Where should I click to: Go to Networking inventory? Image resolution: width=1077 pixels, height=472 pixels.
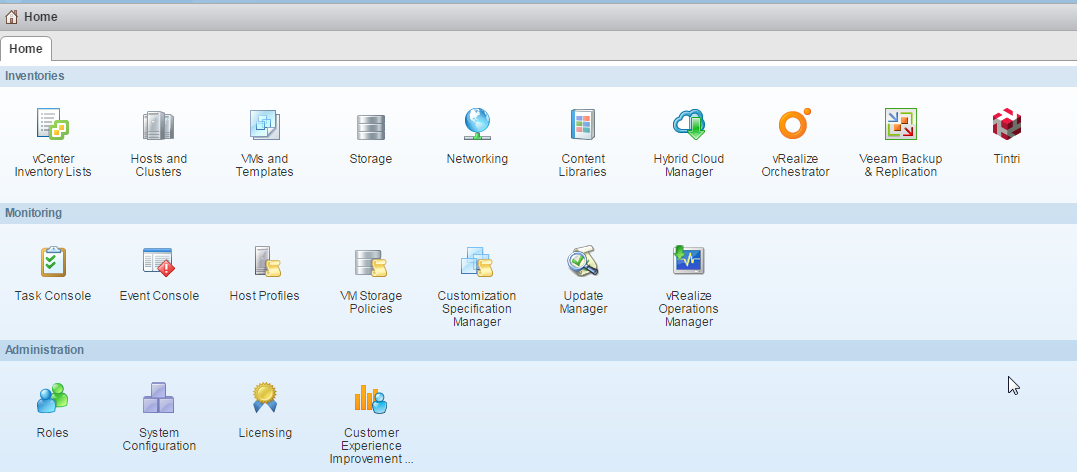(477, 126)
